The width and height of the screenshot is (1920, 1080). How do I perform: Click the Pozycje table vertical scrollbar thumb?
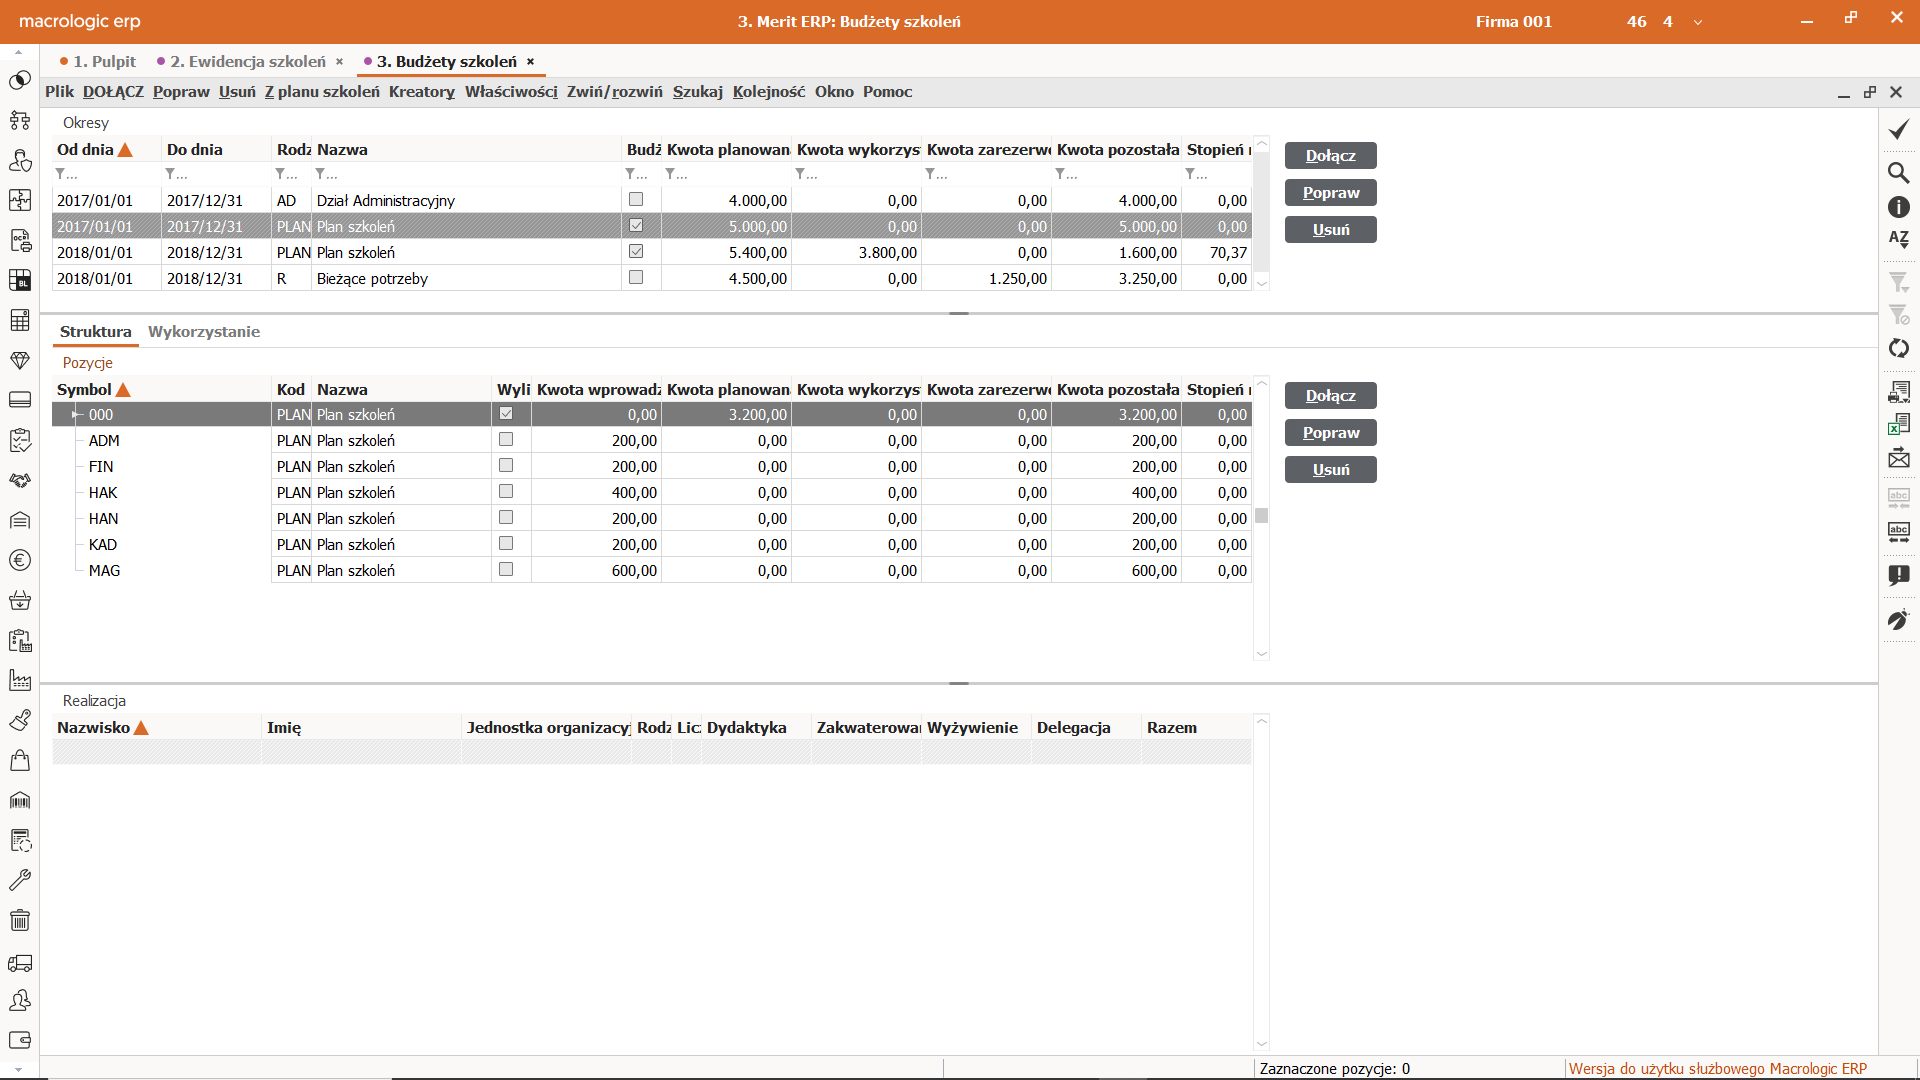(x=1262, y=516)
